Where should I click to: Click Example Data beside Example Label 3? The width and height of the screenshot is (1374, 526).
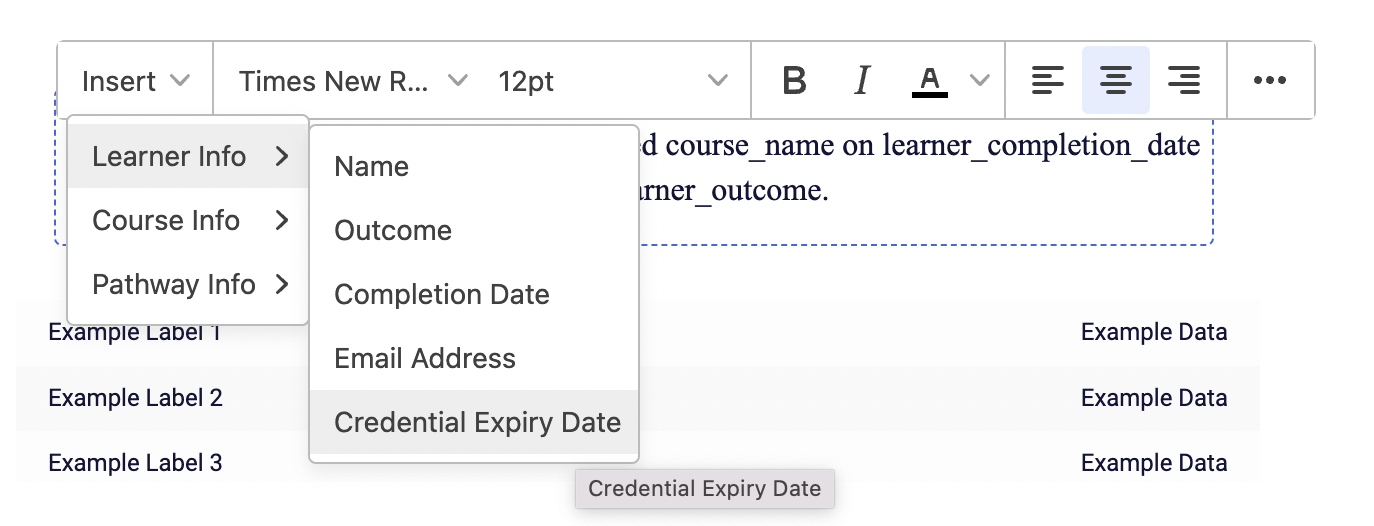coord(1154,463)
